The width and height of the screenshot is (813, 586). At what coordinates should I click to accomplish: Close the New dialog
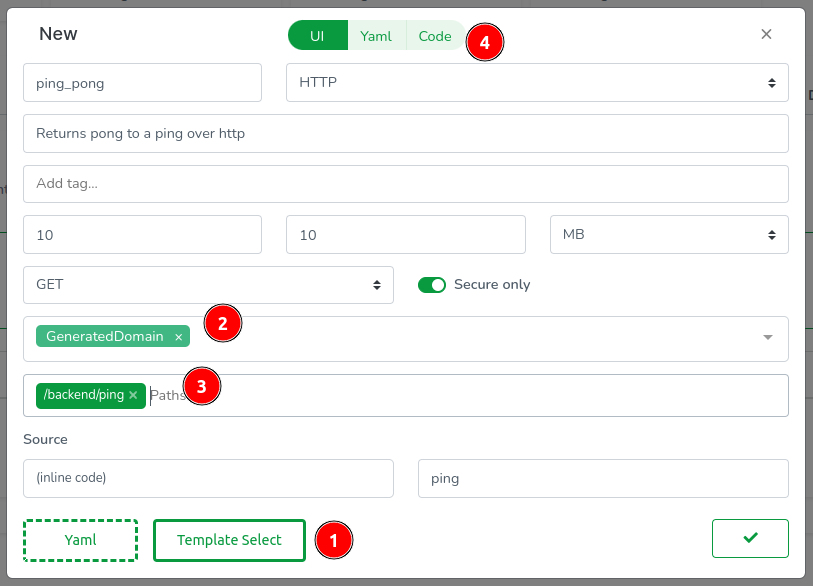point(766,34)
